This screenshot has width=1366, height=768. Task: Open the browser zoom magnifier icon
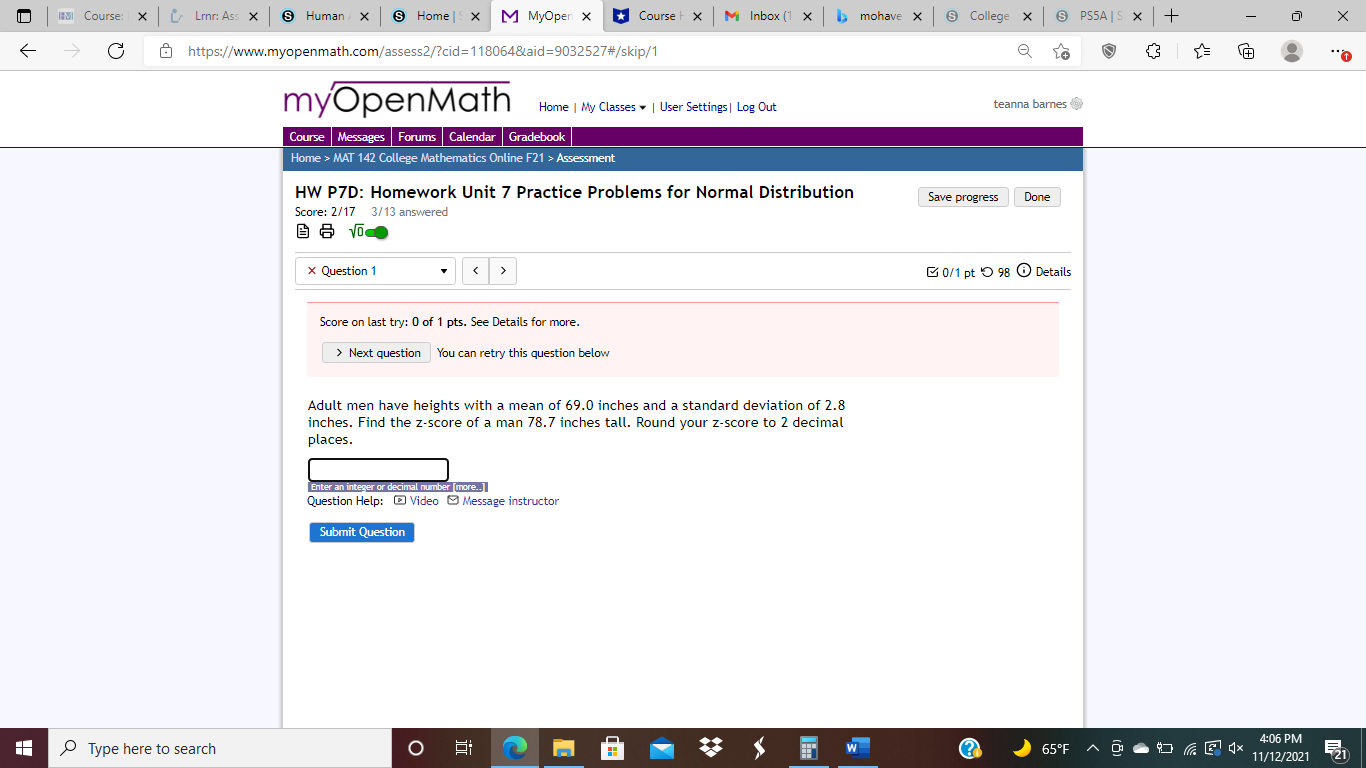(1025, 51)
